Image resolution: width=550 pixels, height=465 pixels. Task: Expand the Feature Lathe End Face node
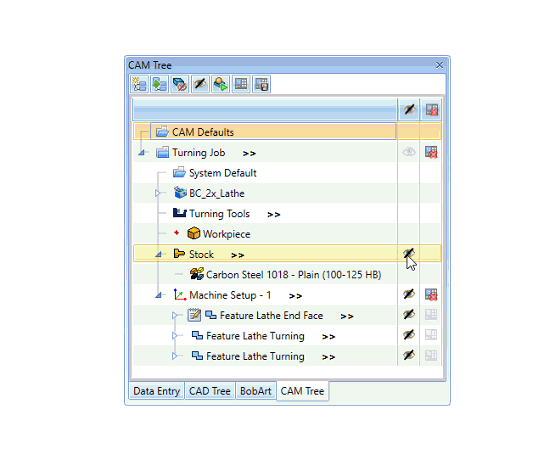(x=174, y=316)
